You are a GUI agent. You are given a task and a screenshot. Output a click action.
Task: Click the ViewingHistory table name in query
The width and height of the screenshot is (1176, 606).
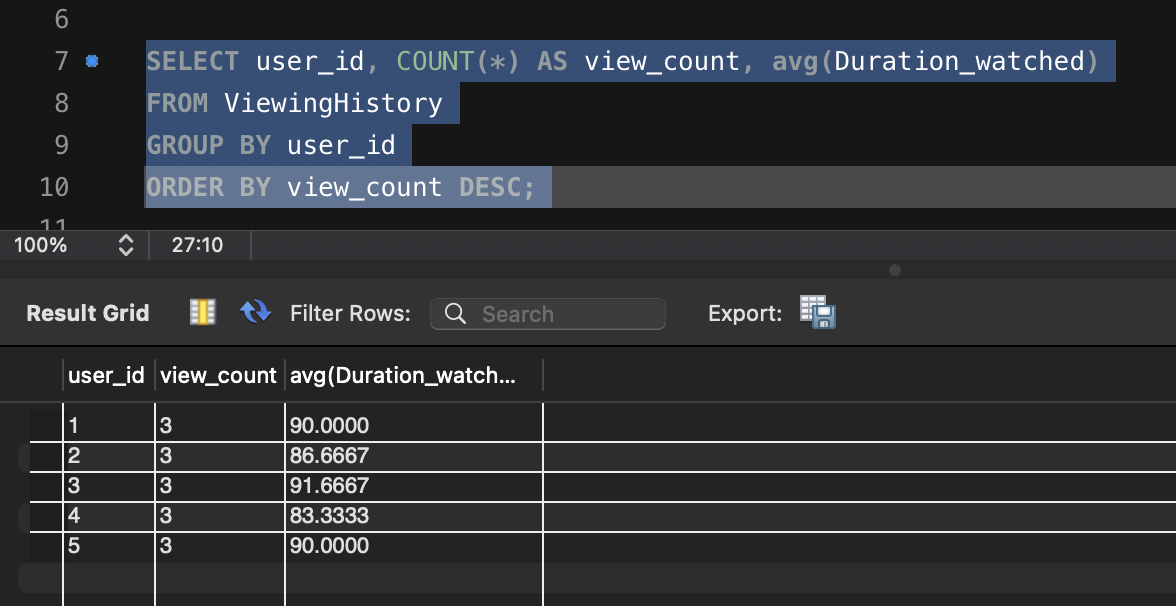332,103
